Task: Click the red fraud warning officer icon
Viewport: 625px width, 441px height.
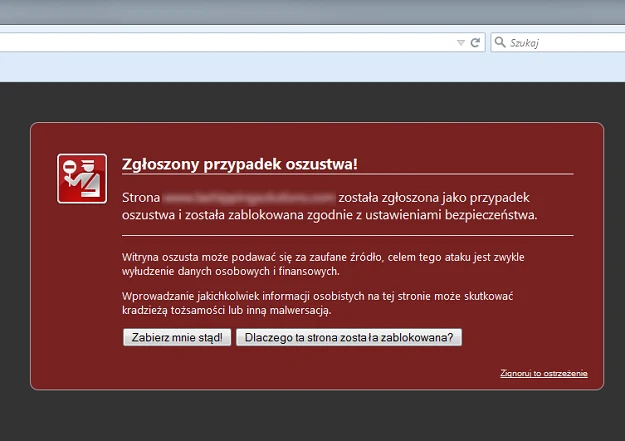Action: 81,179
